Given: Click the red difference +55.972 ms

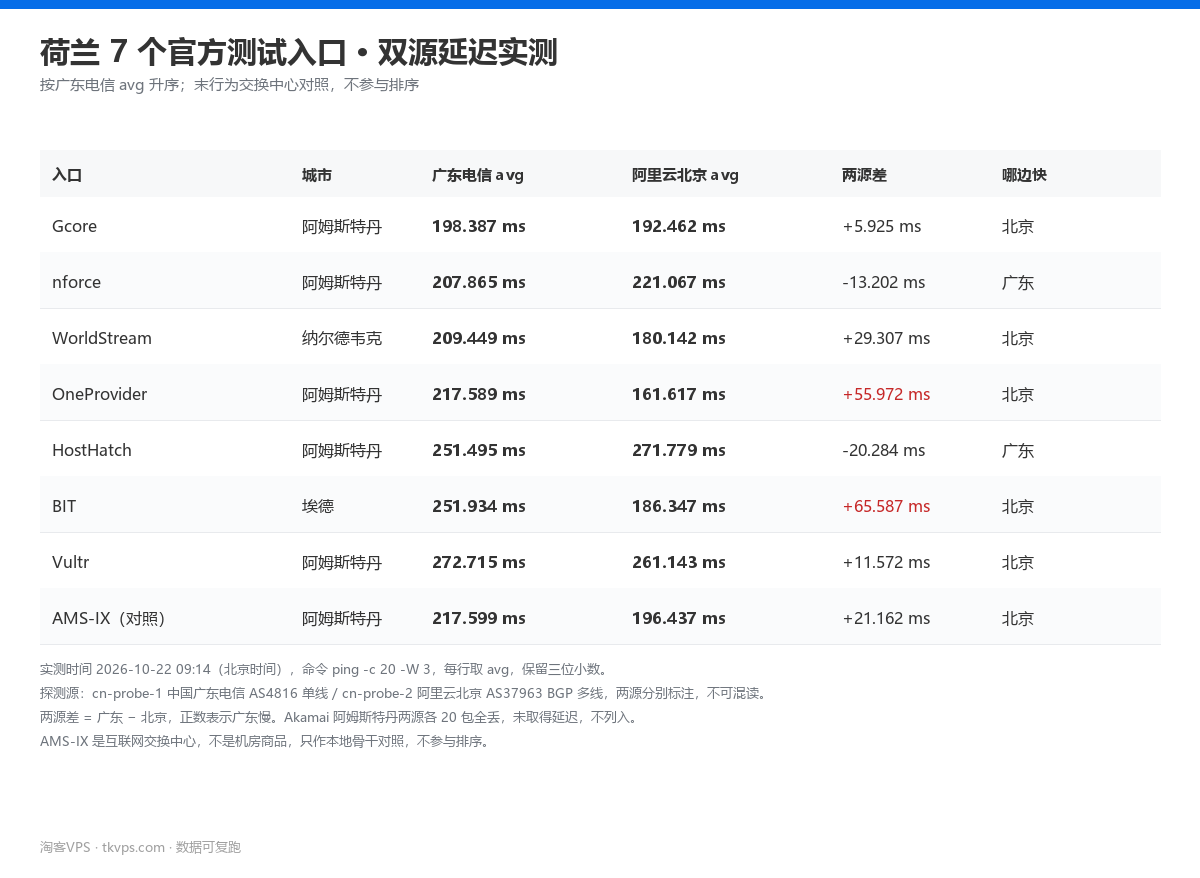Looking at the screenshot, I should (x=886, y=394).
